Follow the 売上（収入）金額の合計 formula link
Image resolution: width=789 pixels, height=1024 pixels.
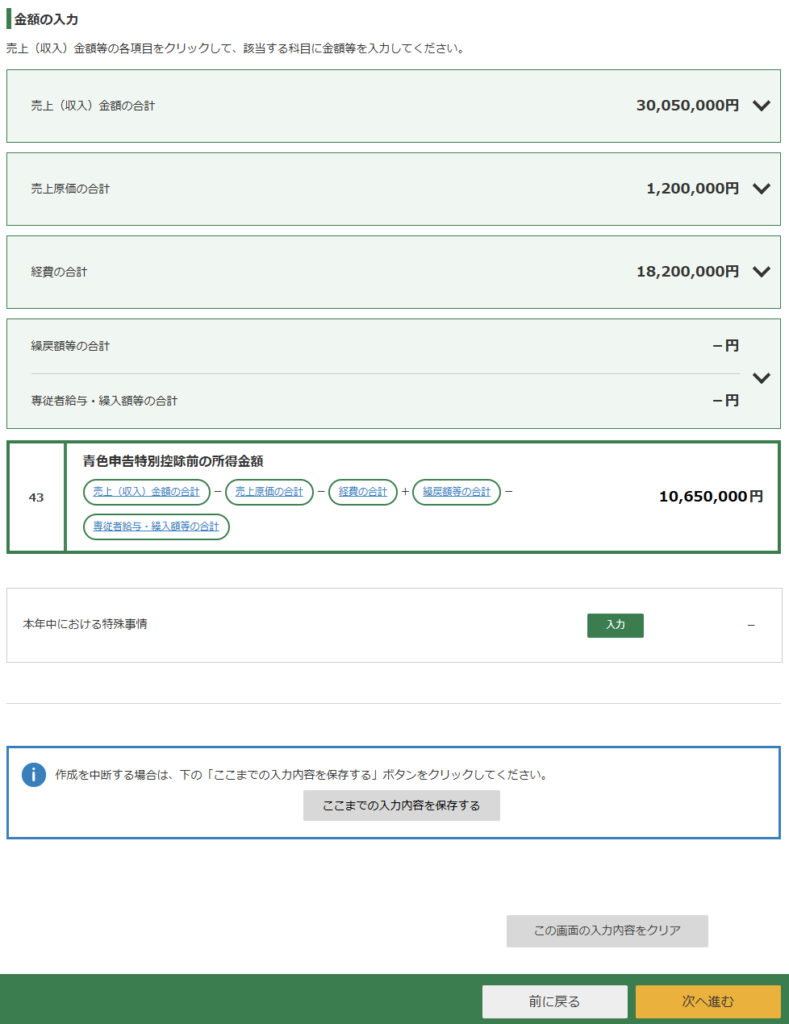(x=146, y=492)
